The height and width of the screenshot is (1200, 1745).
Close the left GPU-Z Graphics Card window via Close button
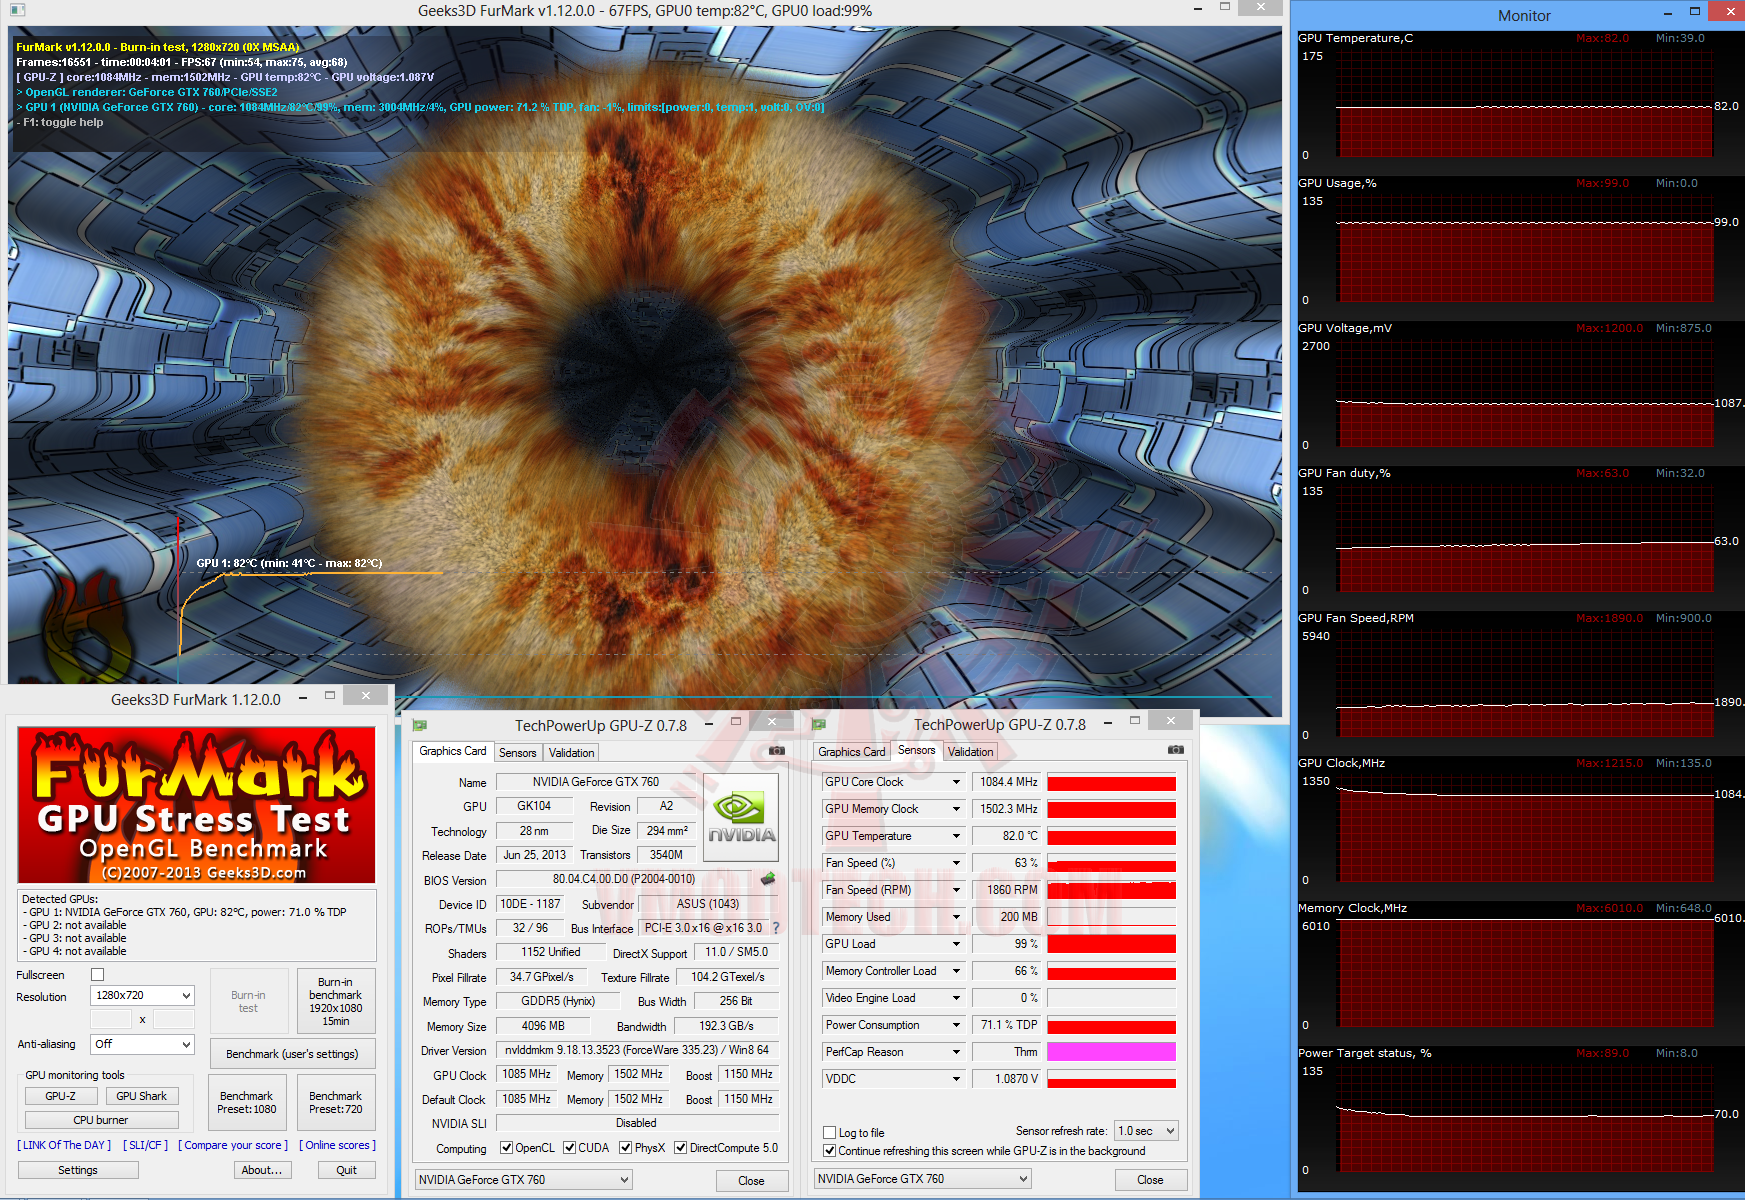point(752,1181)
